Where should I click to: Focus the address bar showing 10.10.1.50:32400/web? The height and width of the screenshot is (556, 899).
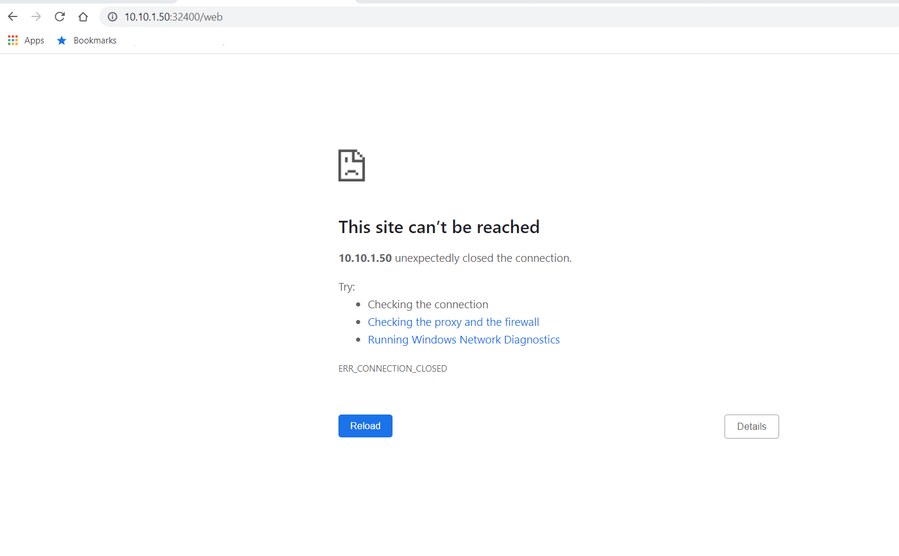499,17
